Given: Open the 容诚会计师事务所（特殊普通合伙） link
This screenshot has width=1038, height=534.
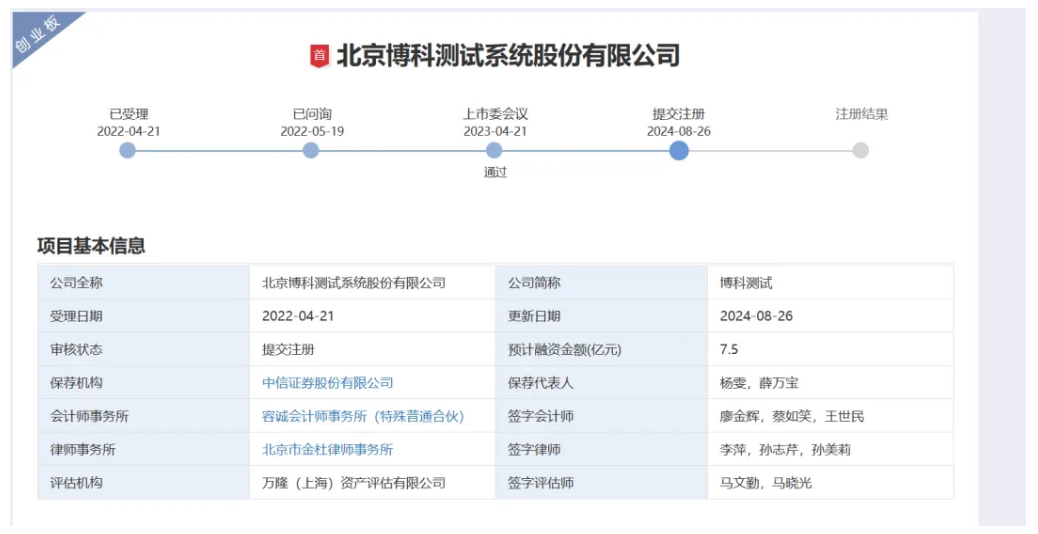Looking at the screenshot, I should click(363, 416).
